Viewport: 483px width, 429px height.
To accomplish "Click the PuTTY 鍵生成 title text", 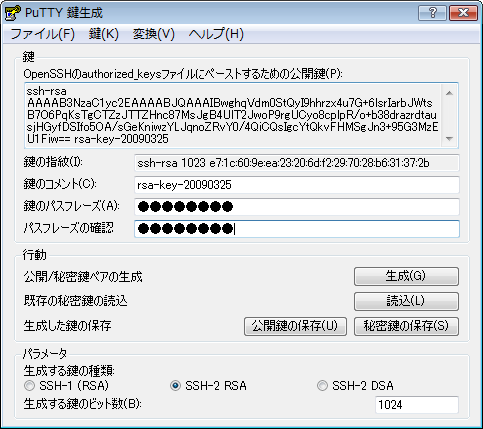I will [x=64, y=13].
